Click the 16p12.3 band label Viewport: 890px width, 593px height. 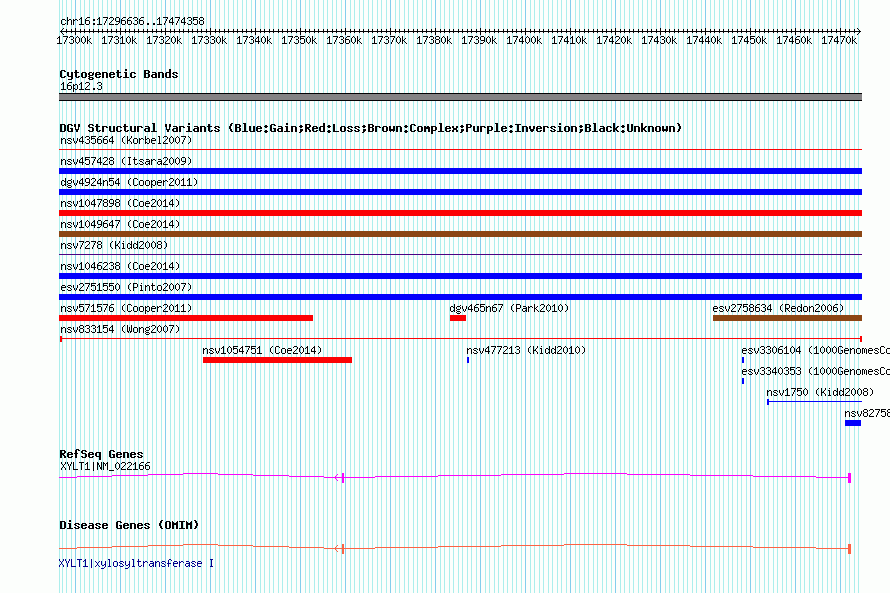tap(81, 86)
